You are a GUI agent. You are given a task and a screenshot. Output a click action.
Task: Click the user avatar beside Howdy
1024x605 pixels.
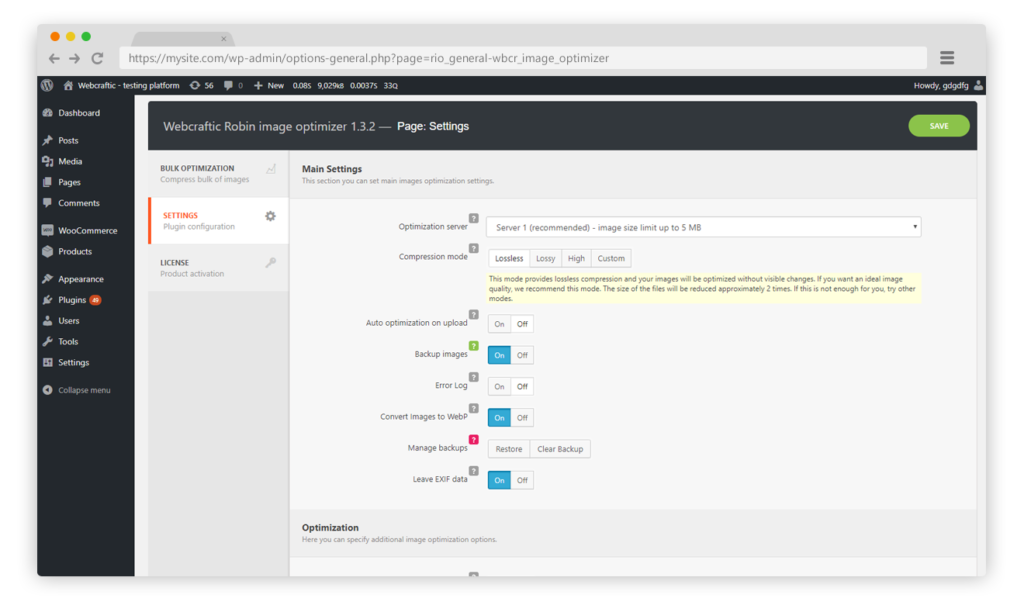tap(978, 85)
